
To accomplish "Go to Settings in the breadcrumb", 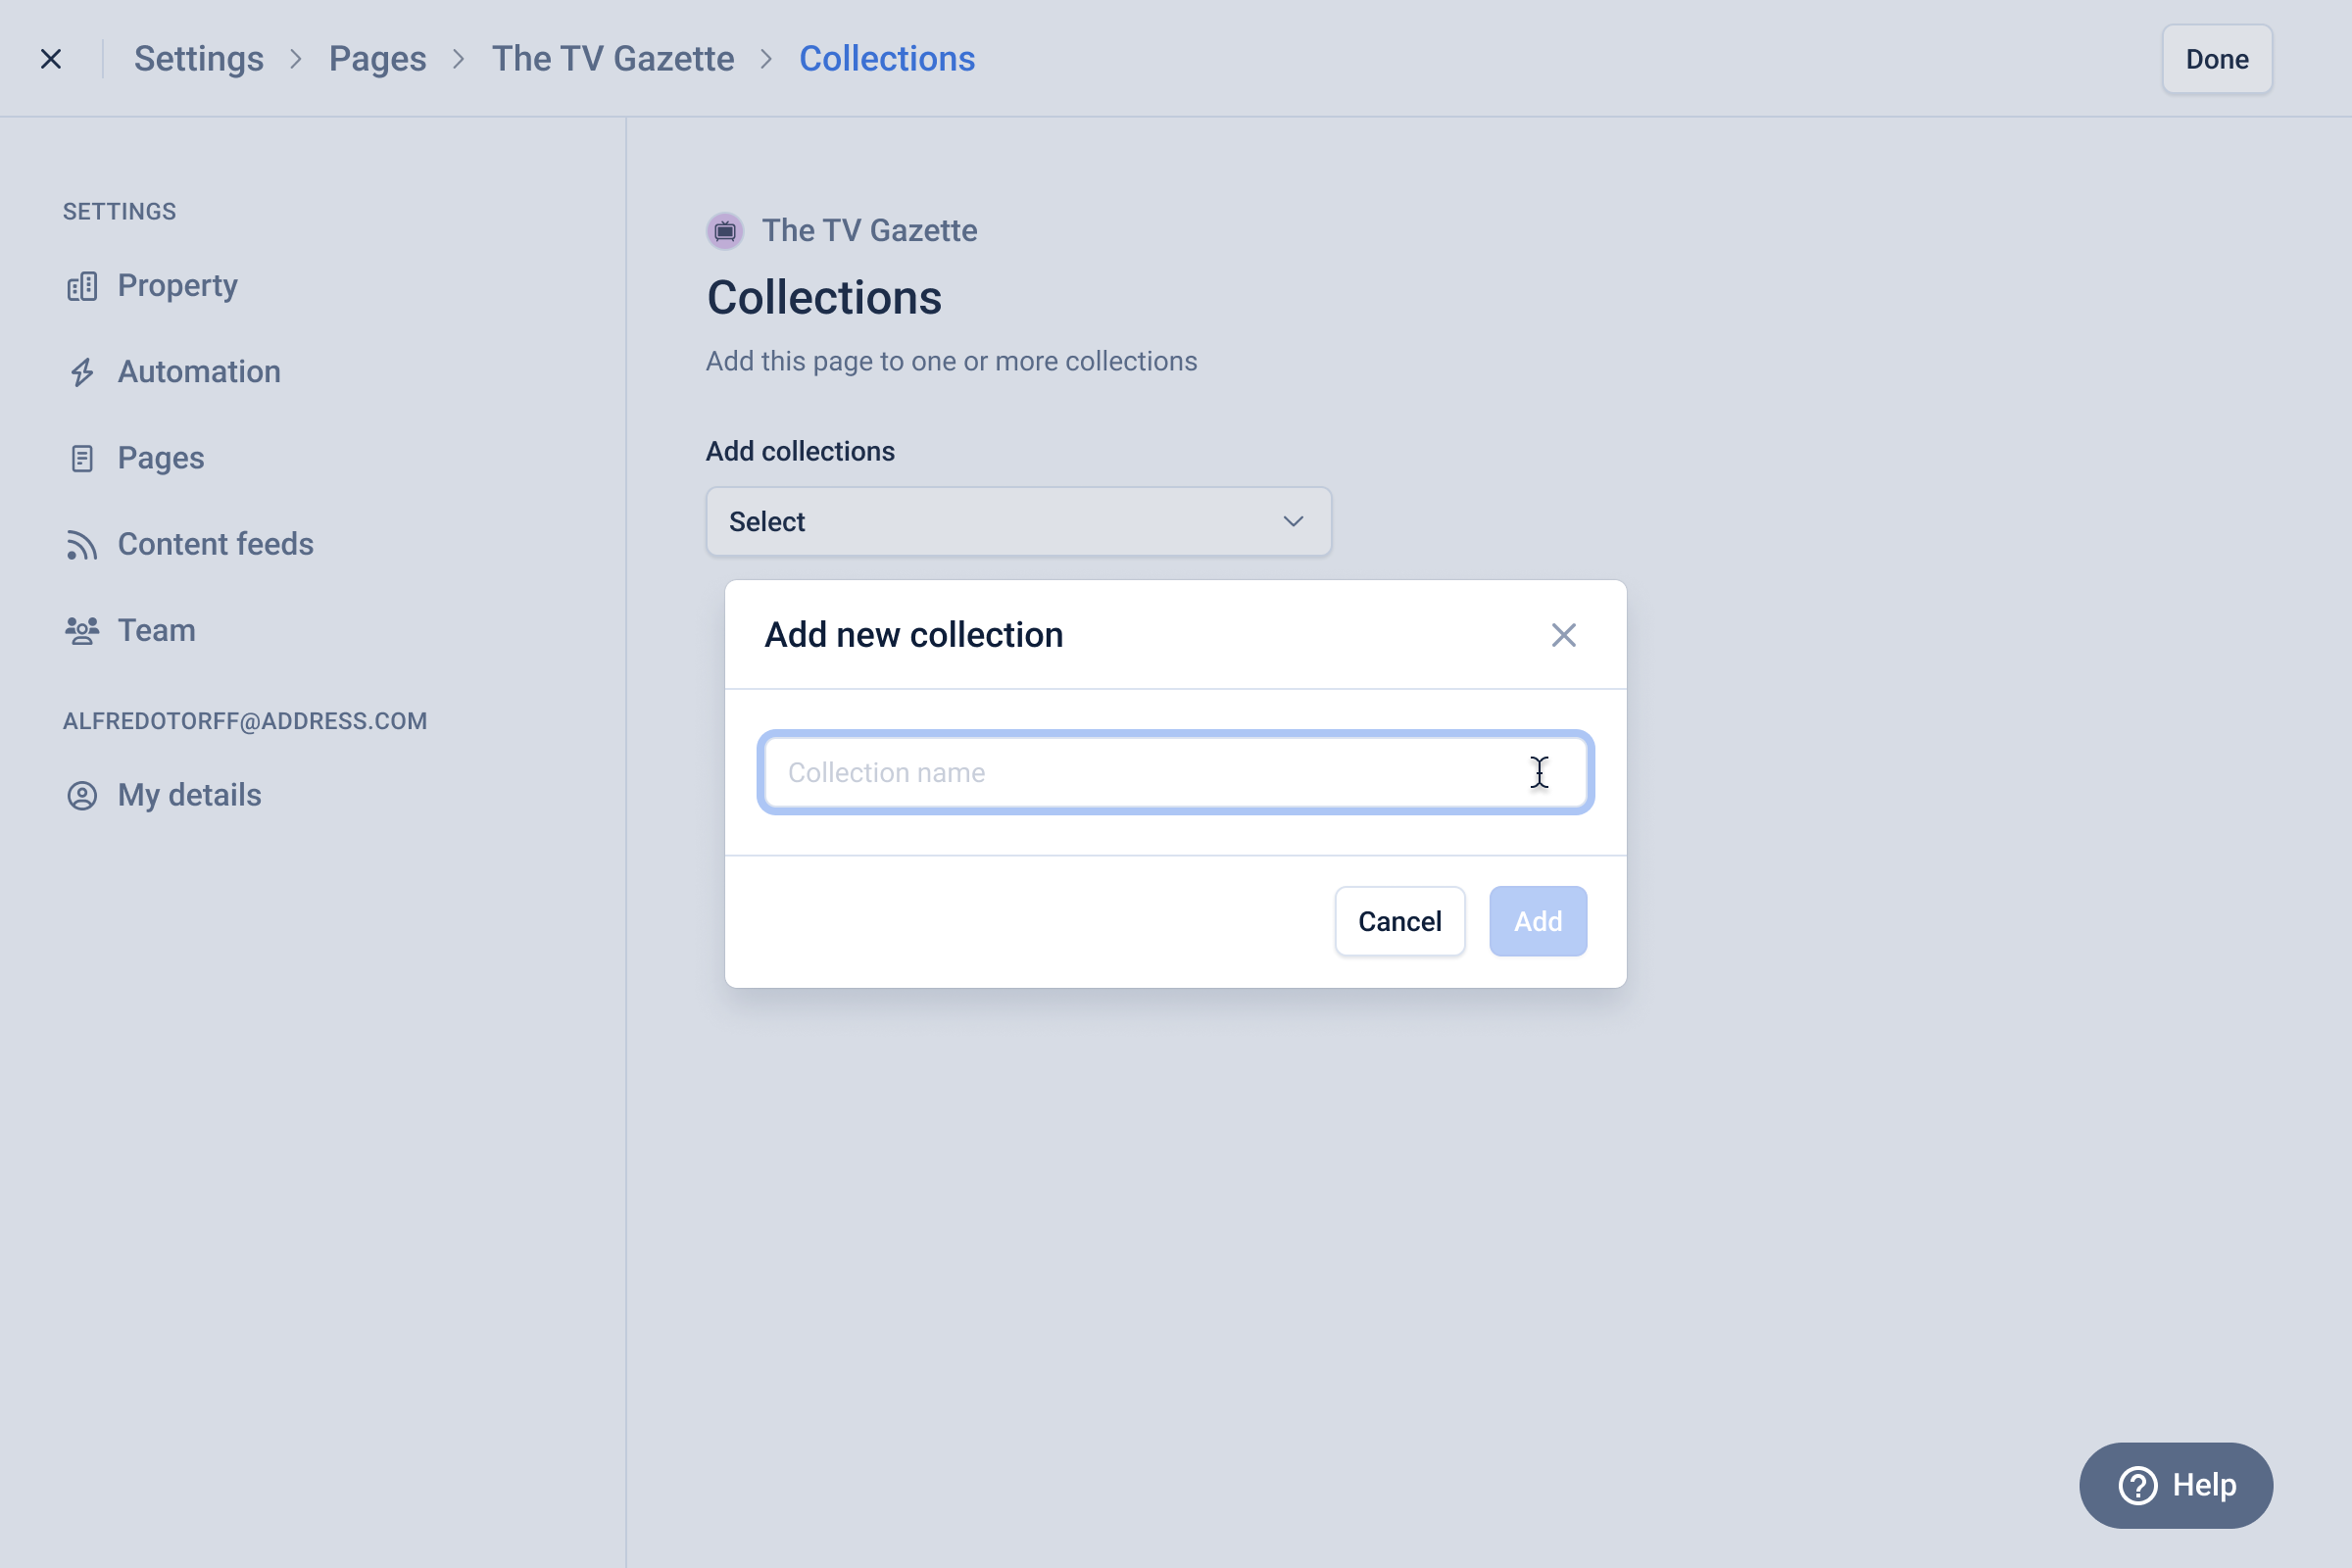I will point(199,59).
